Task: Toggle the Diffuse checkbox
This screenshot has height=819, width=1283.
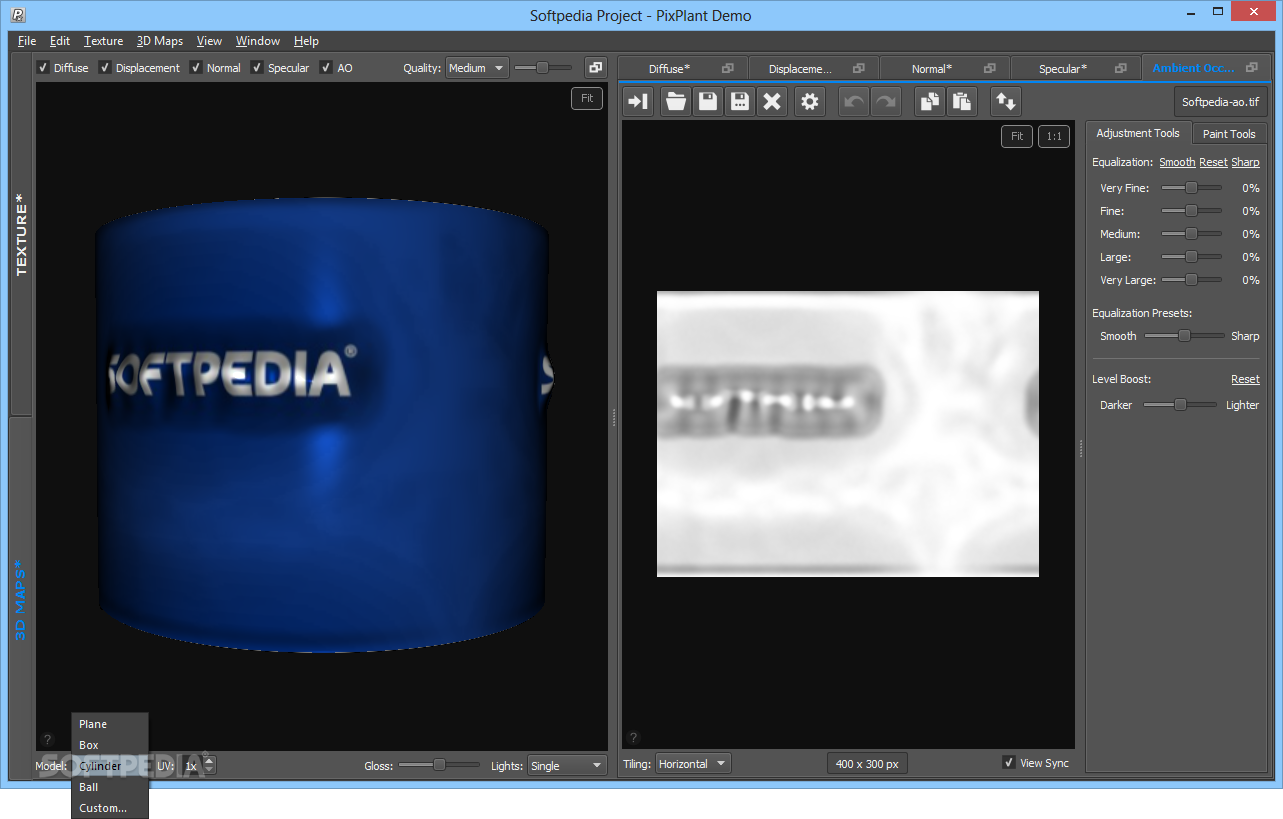Action: [x=42, y=68]
